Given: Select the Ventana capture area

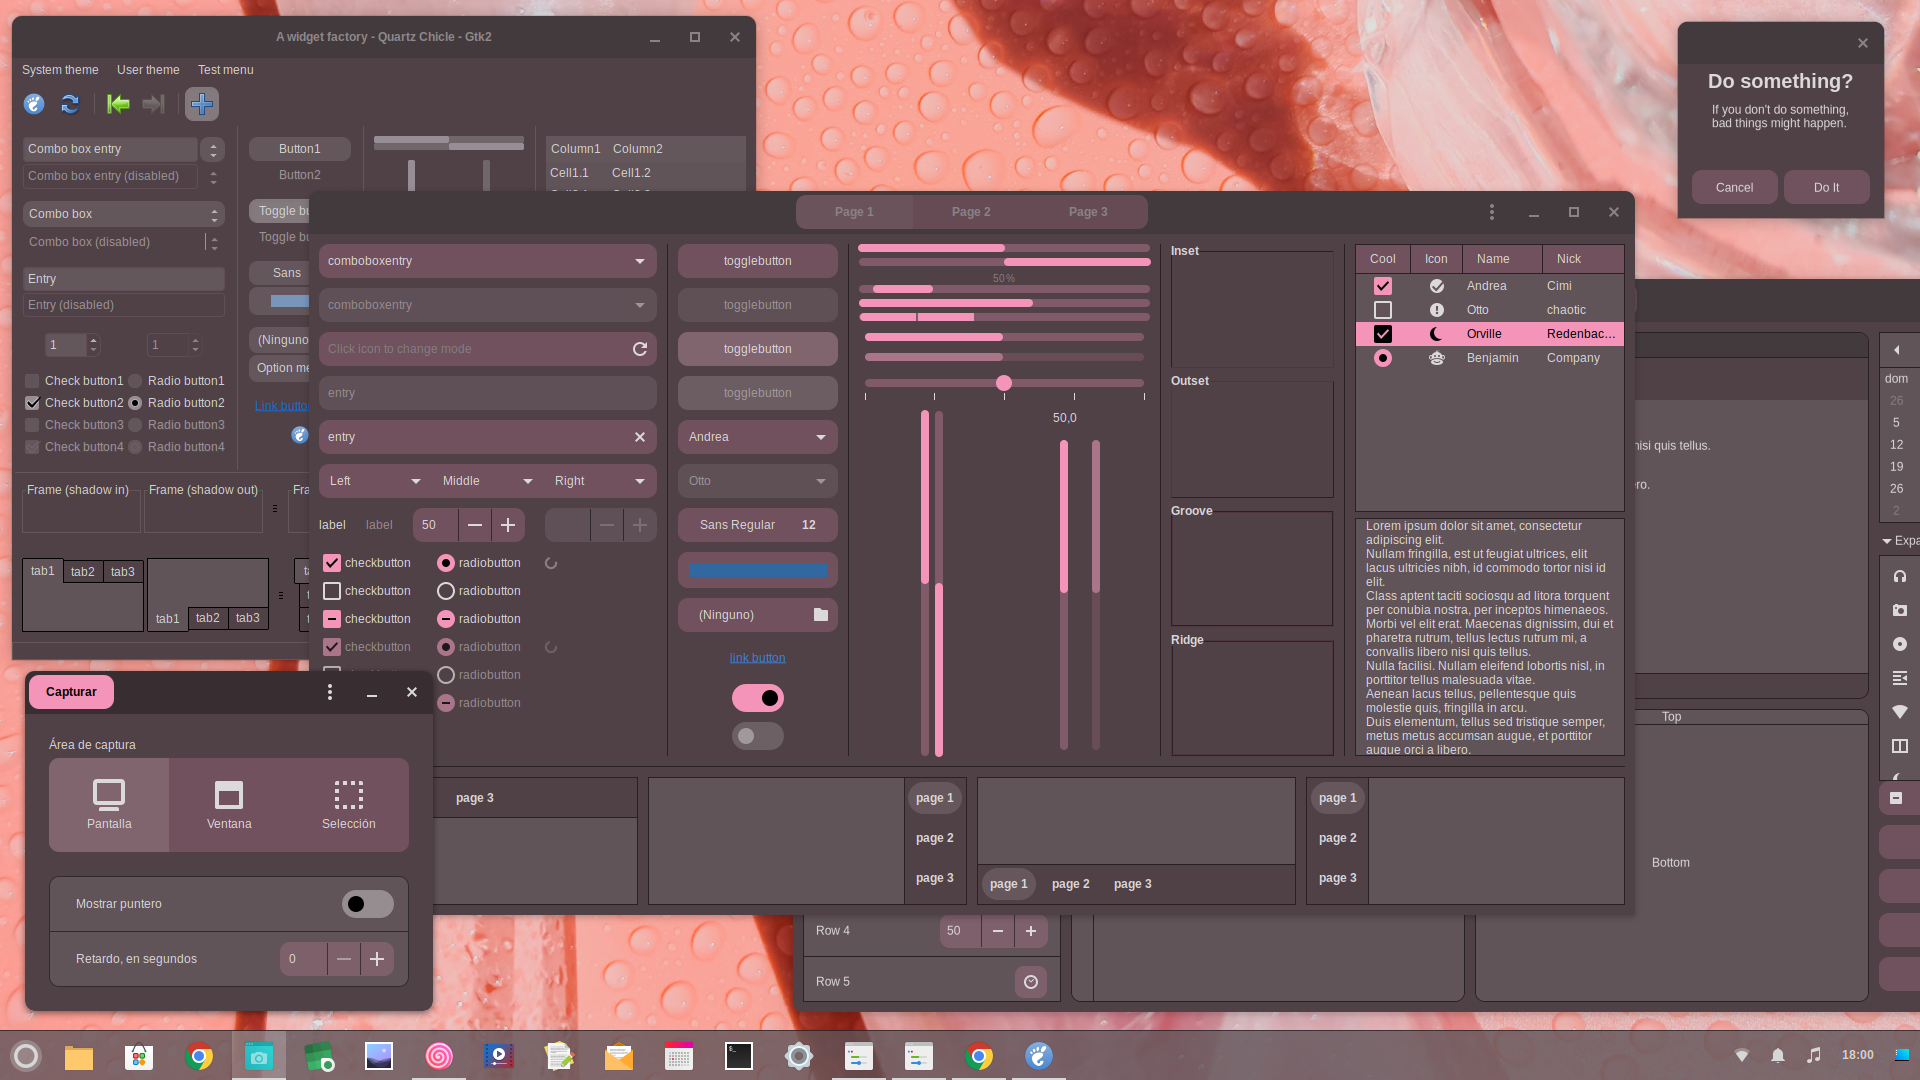Looking at the screenshot, I should pyautogui.click(x=229, y=805).
